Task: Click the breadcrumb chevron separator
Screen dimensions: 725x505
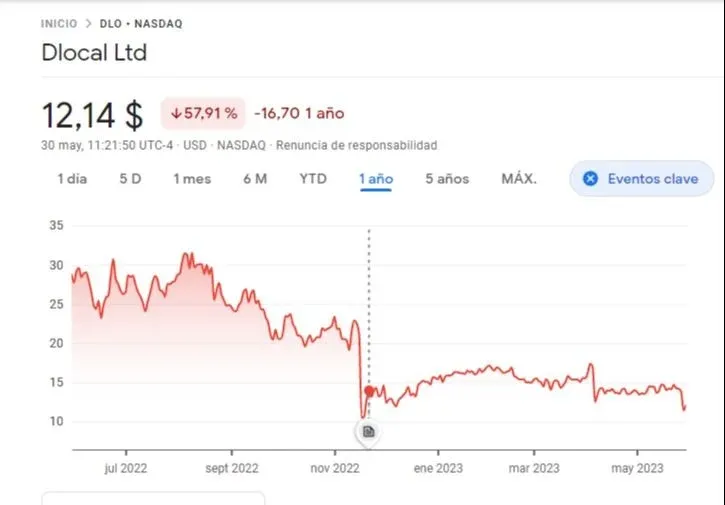Action: click(x=88, y=23)
